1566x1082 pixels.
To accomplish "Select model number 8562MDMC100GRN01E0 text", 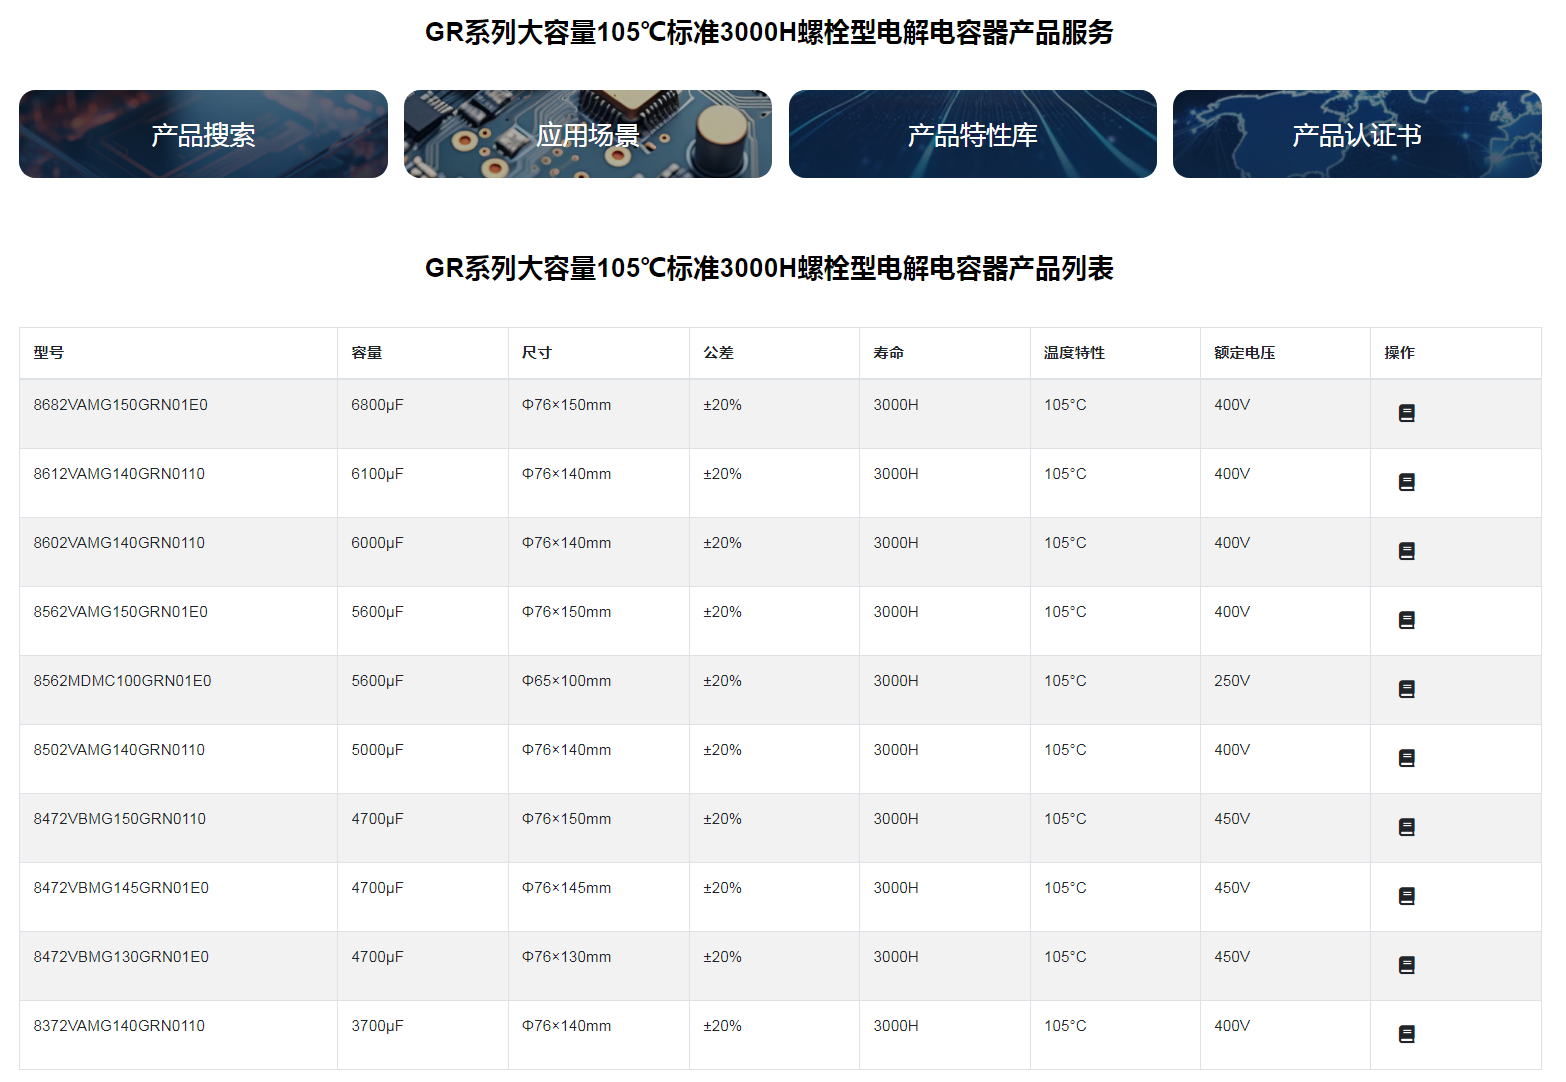I will 122,681.
